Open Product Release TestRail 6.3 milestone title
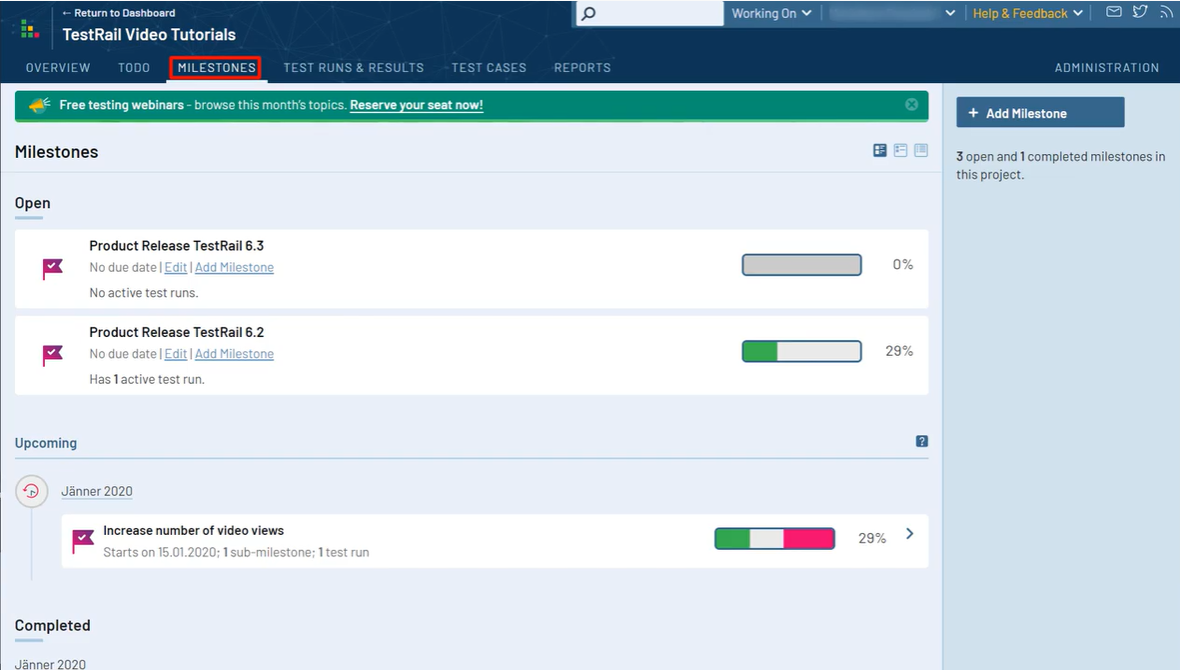This screenshot has height=670, width=1180. pyautogui.click(x=177, y=245)
